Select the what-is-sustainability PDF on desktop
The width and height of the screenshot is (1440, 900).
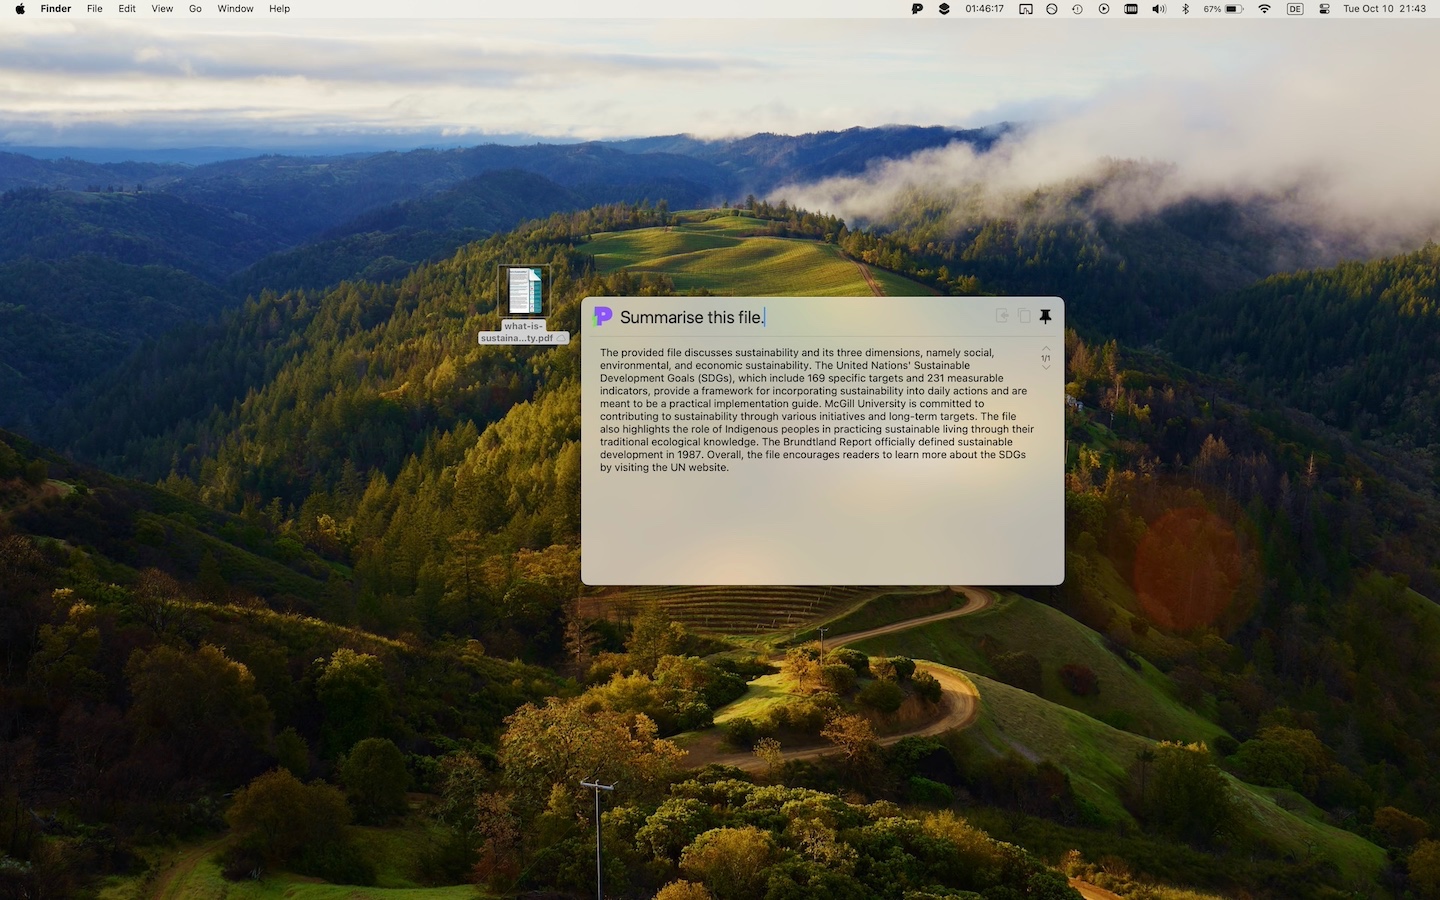[x=524, y=292]
